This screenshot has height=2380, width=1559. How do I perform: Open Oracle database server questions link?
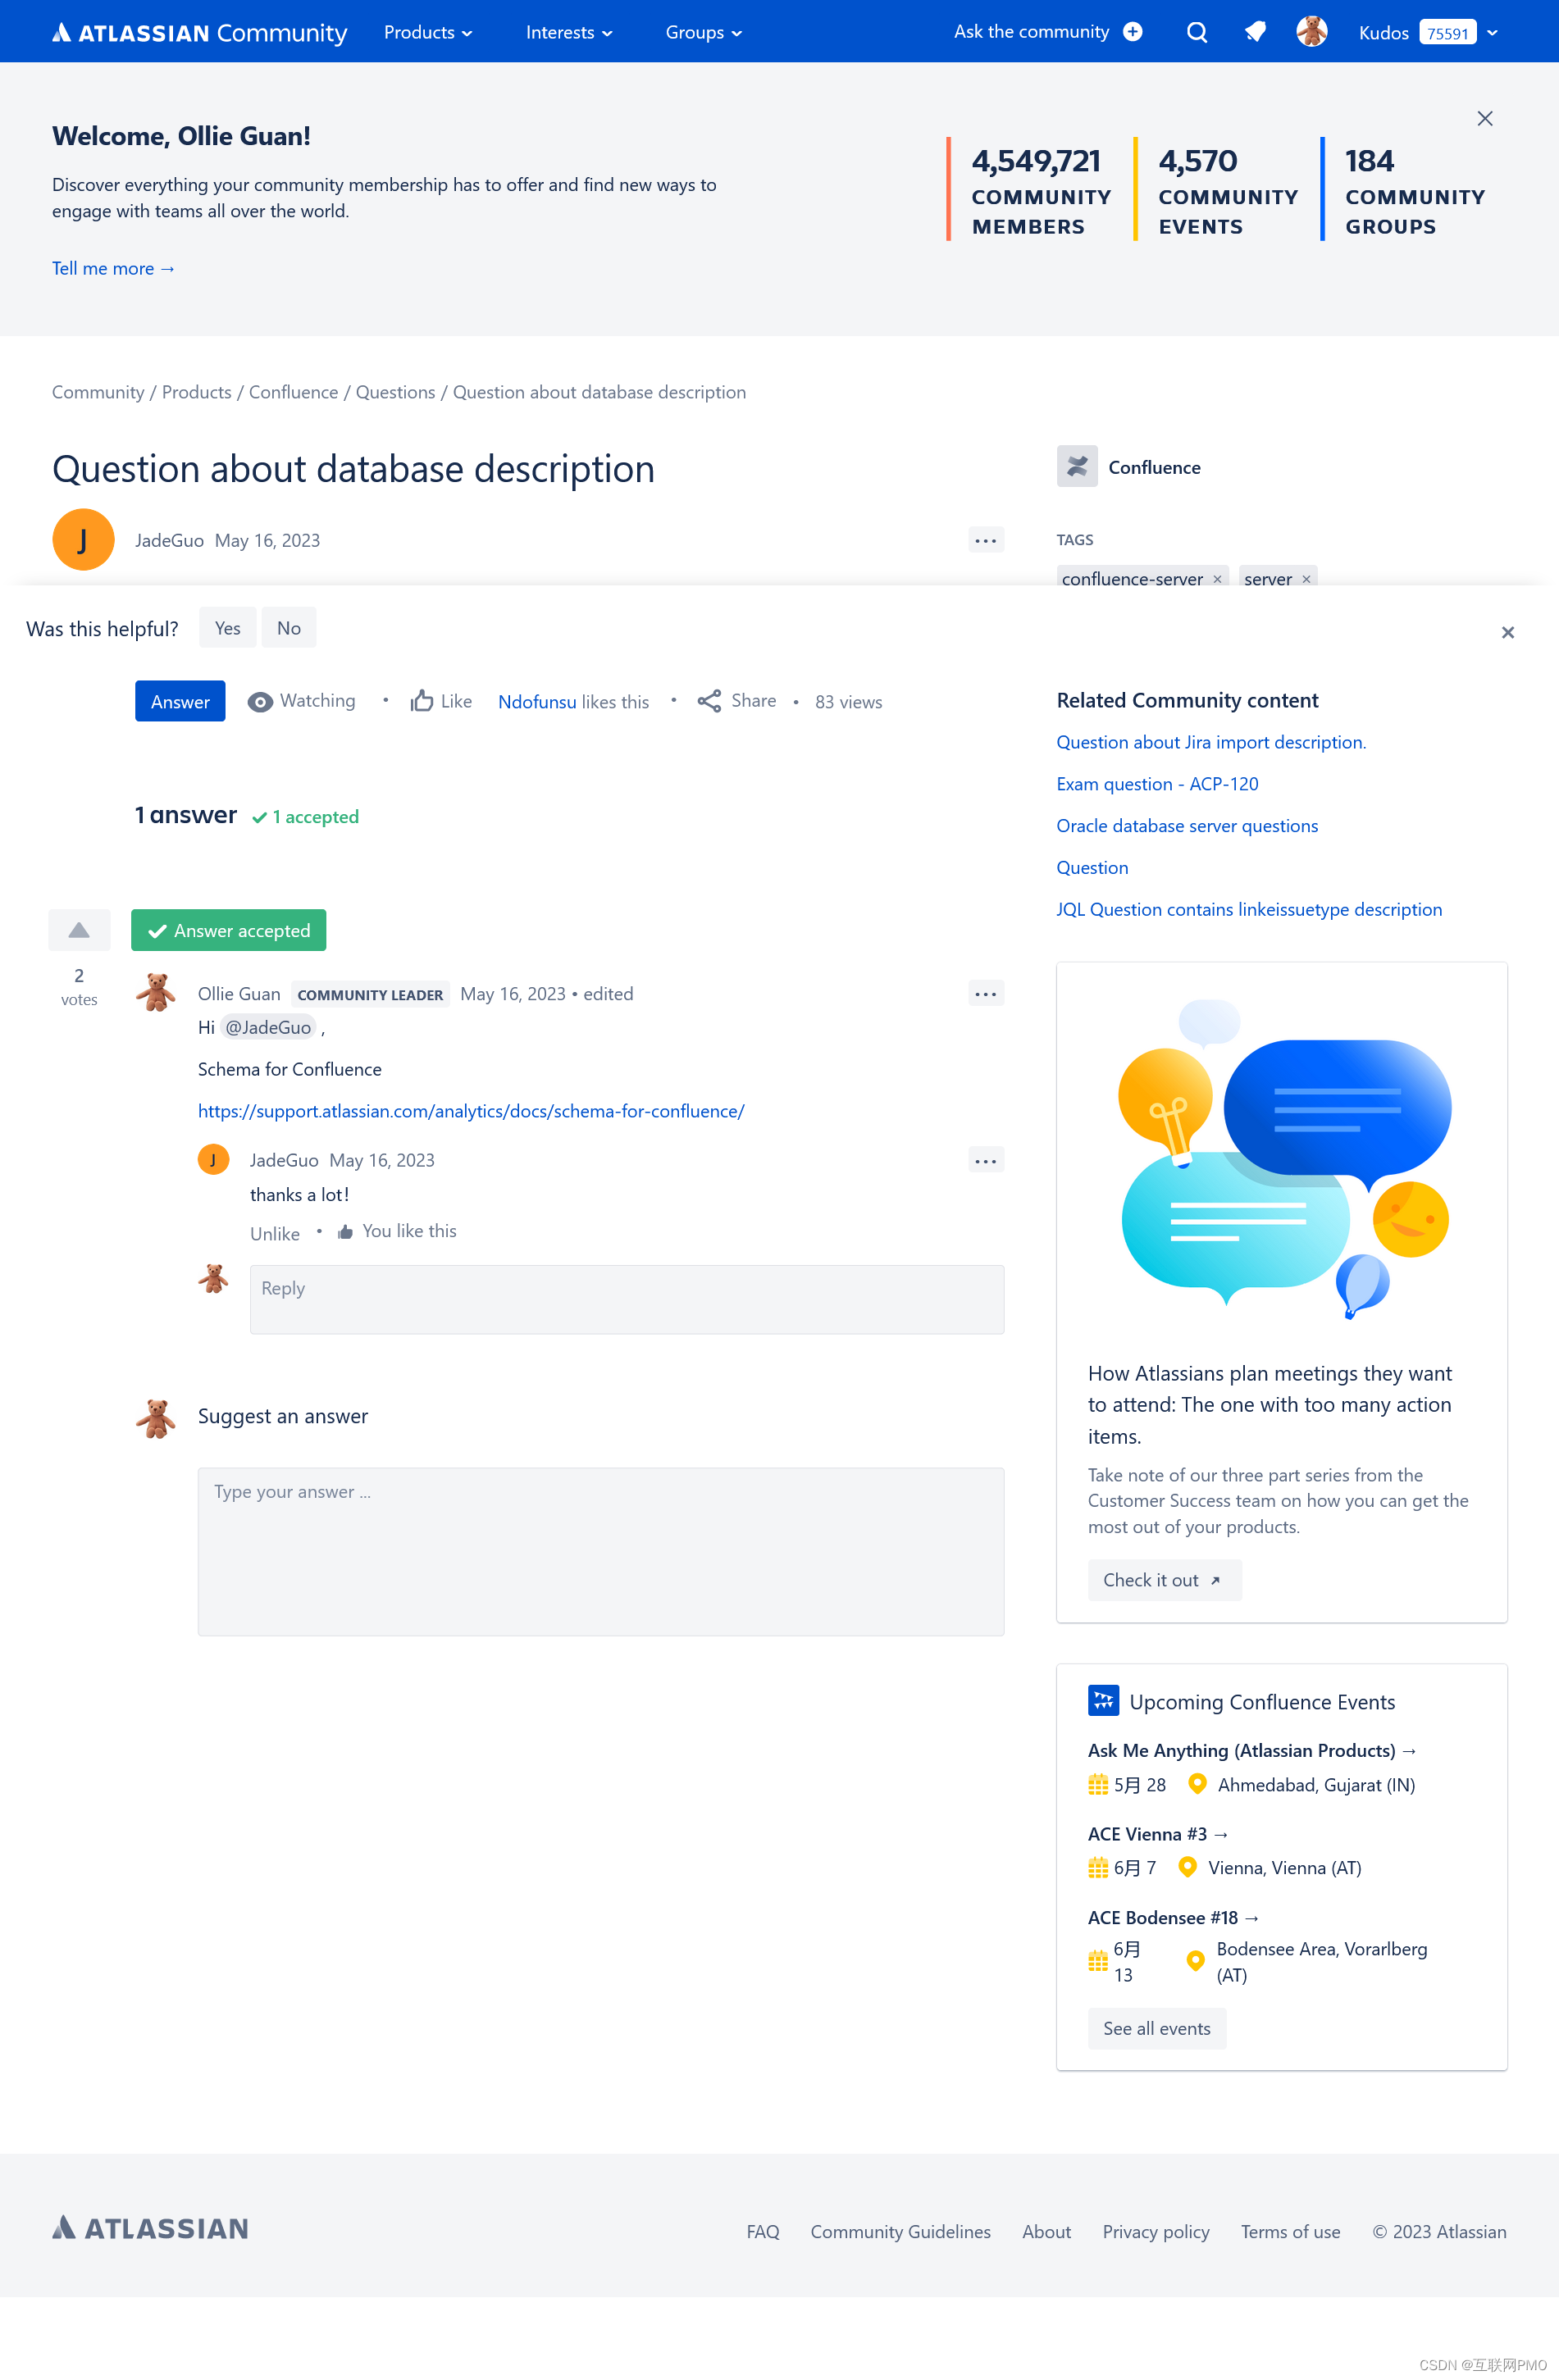pos(1187,826)
